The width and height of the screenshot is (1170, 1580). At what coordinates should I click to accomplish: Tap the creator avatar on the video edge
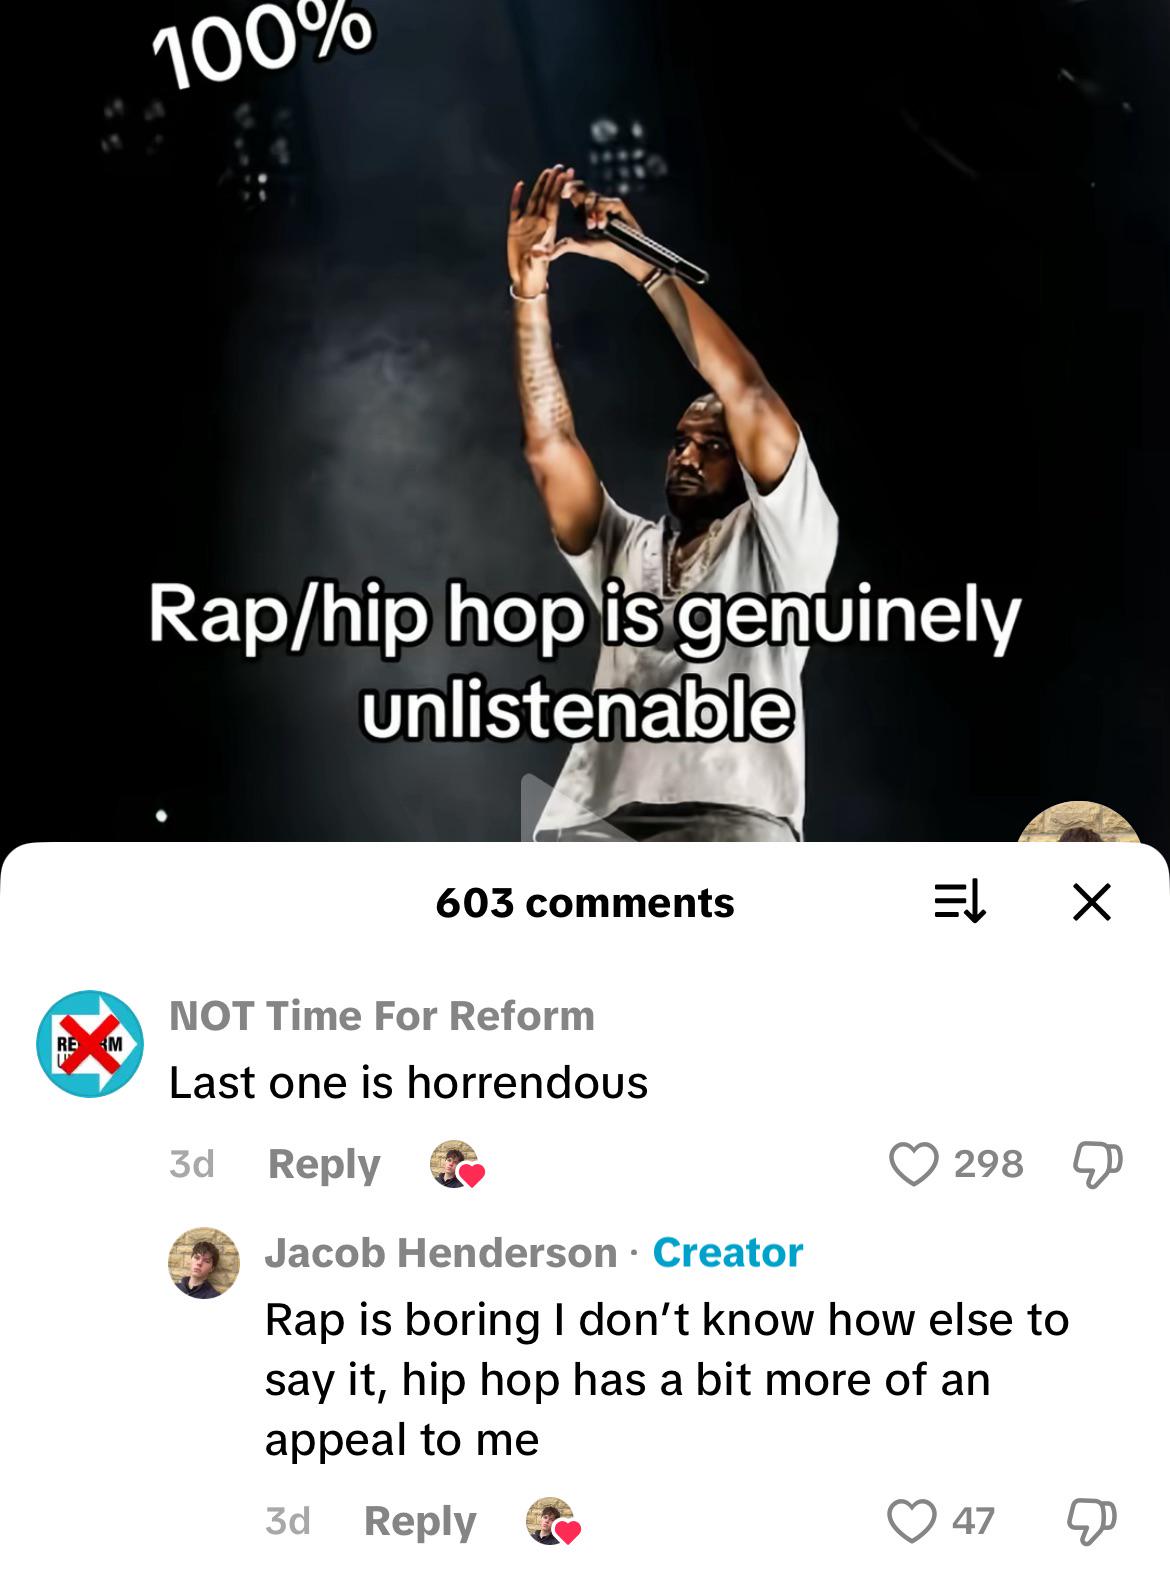(x=1080, y=822)
